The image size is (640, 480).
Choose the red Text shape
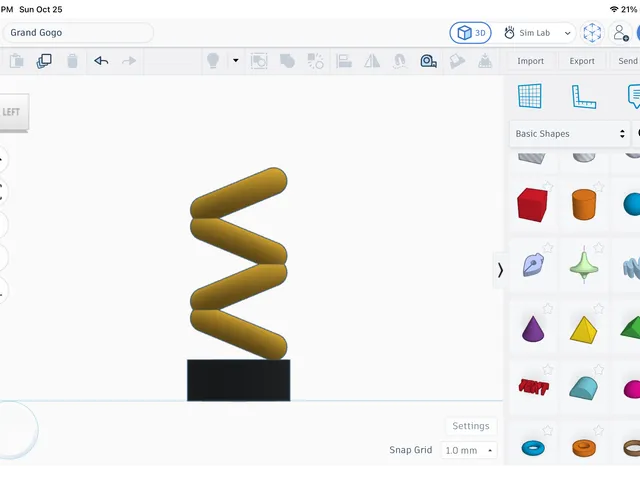[x=533, y=387]
